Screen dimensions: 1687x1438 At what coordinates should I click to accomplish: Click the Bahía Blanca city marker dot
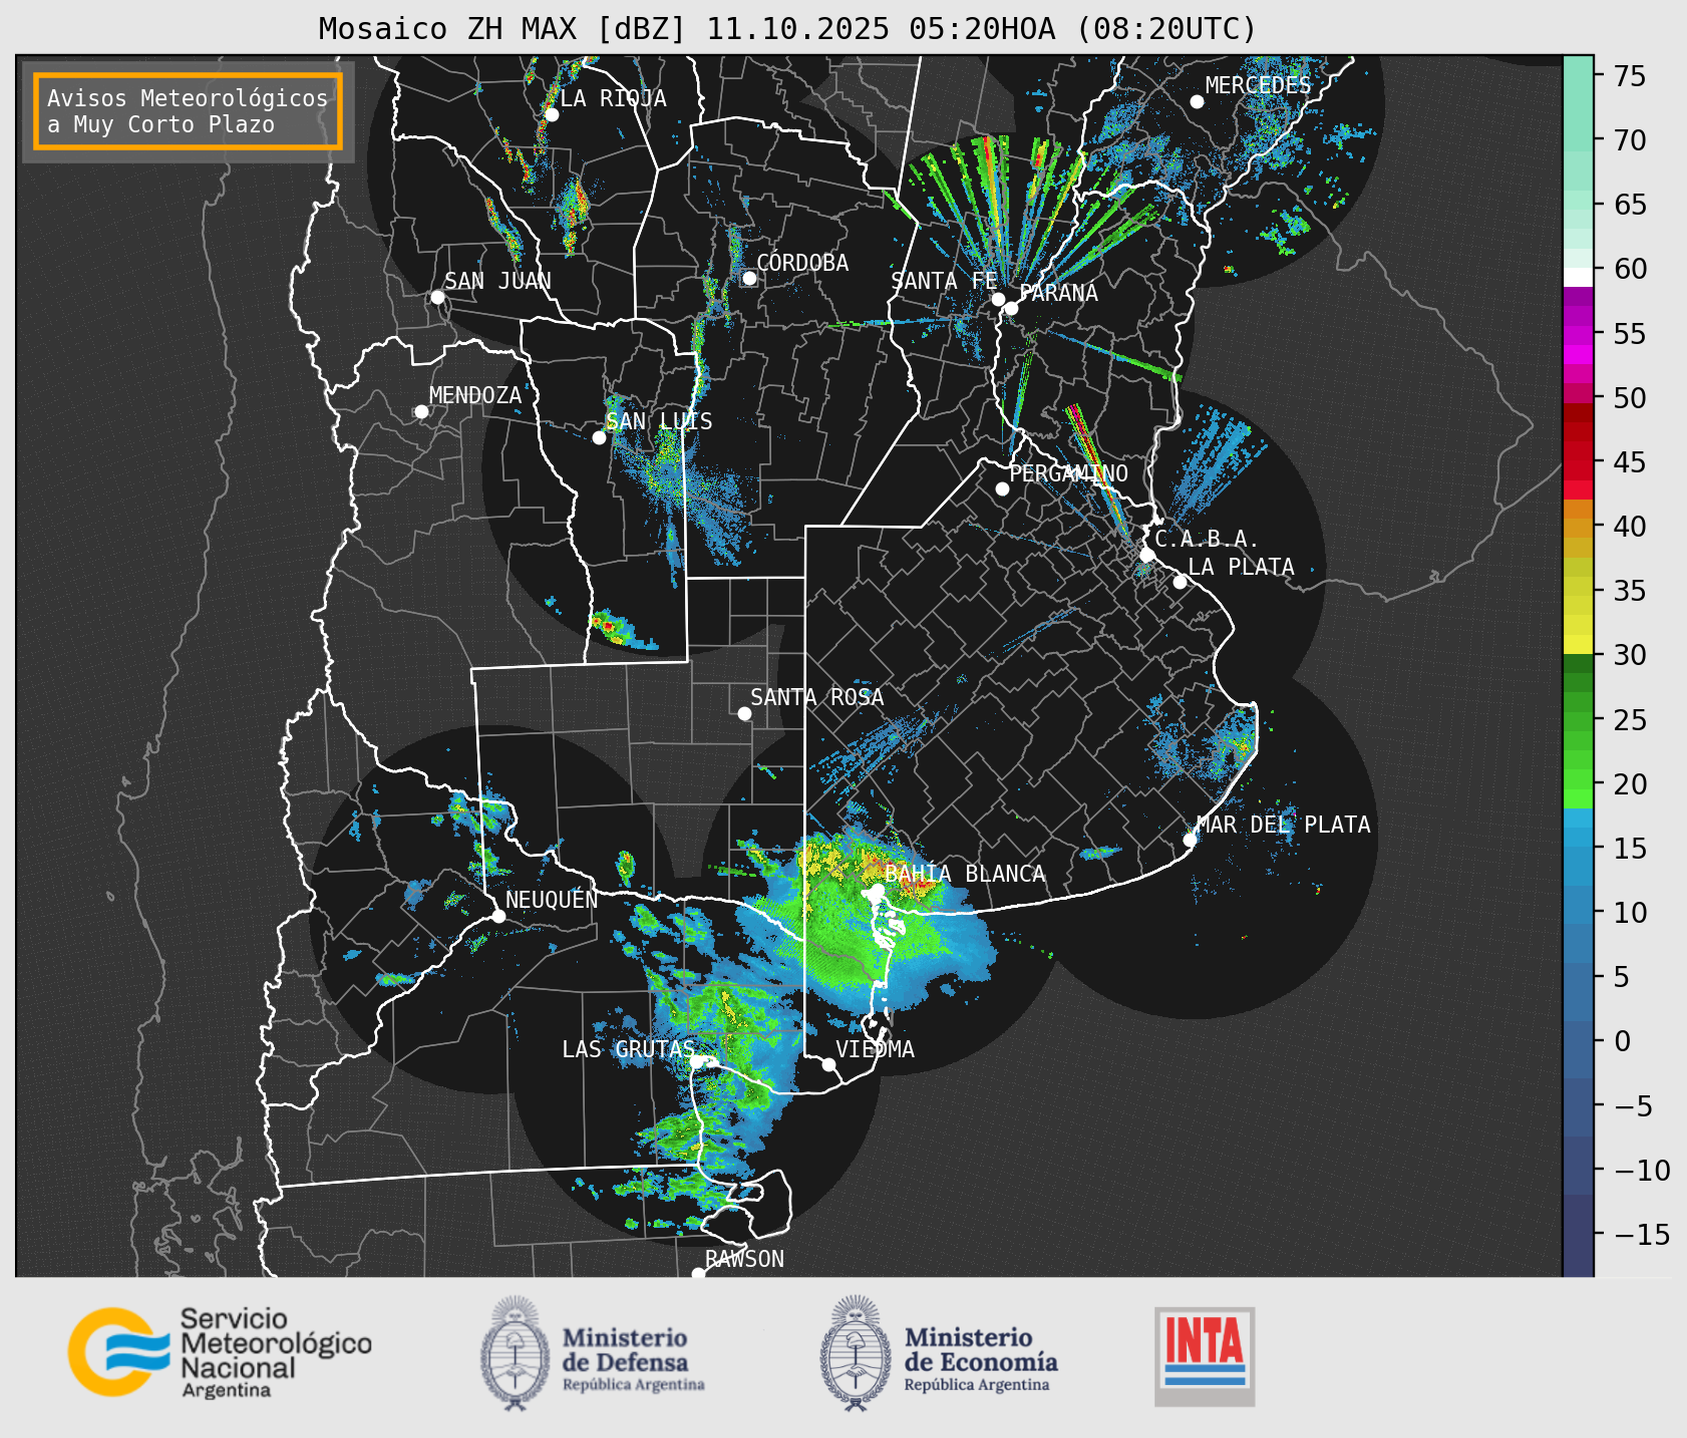(x=877, y=890)
